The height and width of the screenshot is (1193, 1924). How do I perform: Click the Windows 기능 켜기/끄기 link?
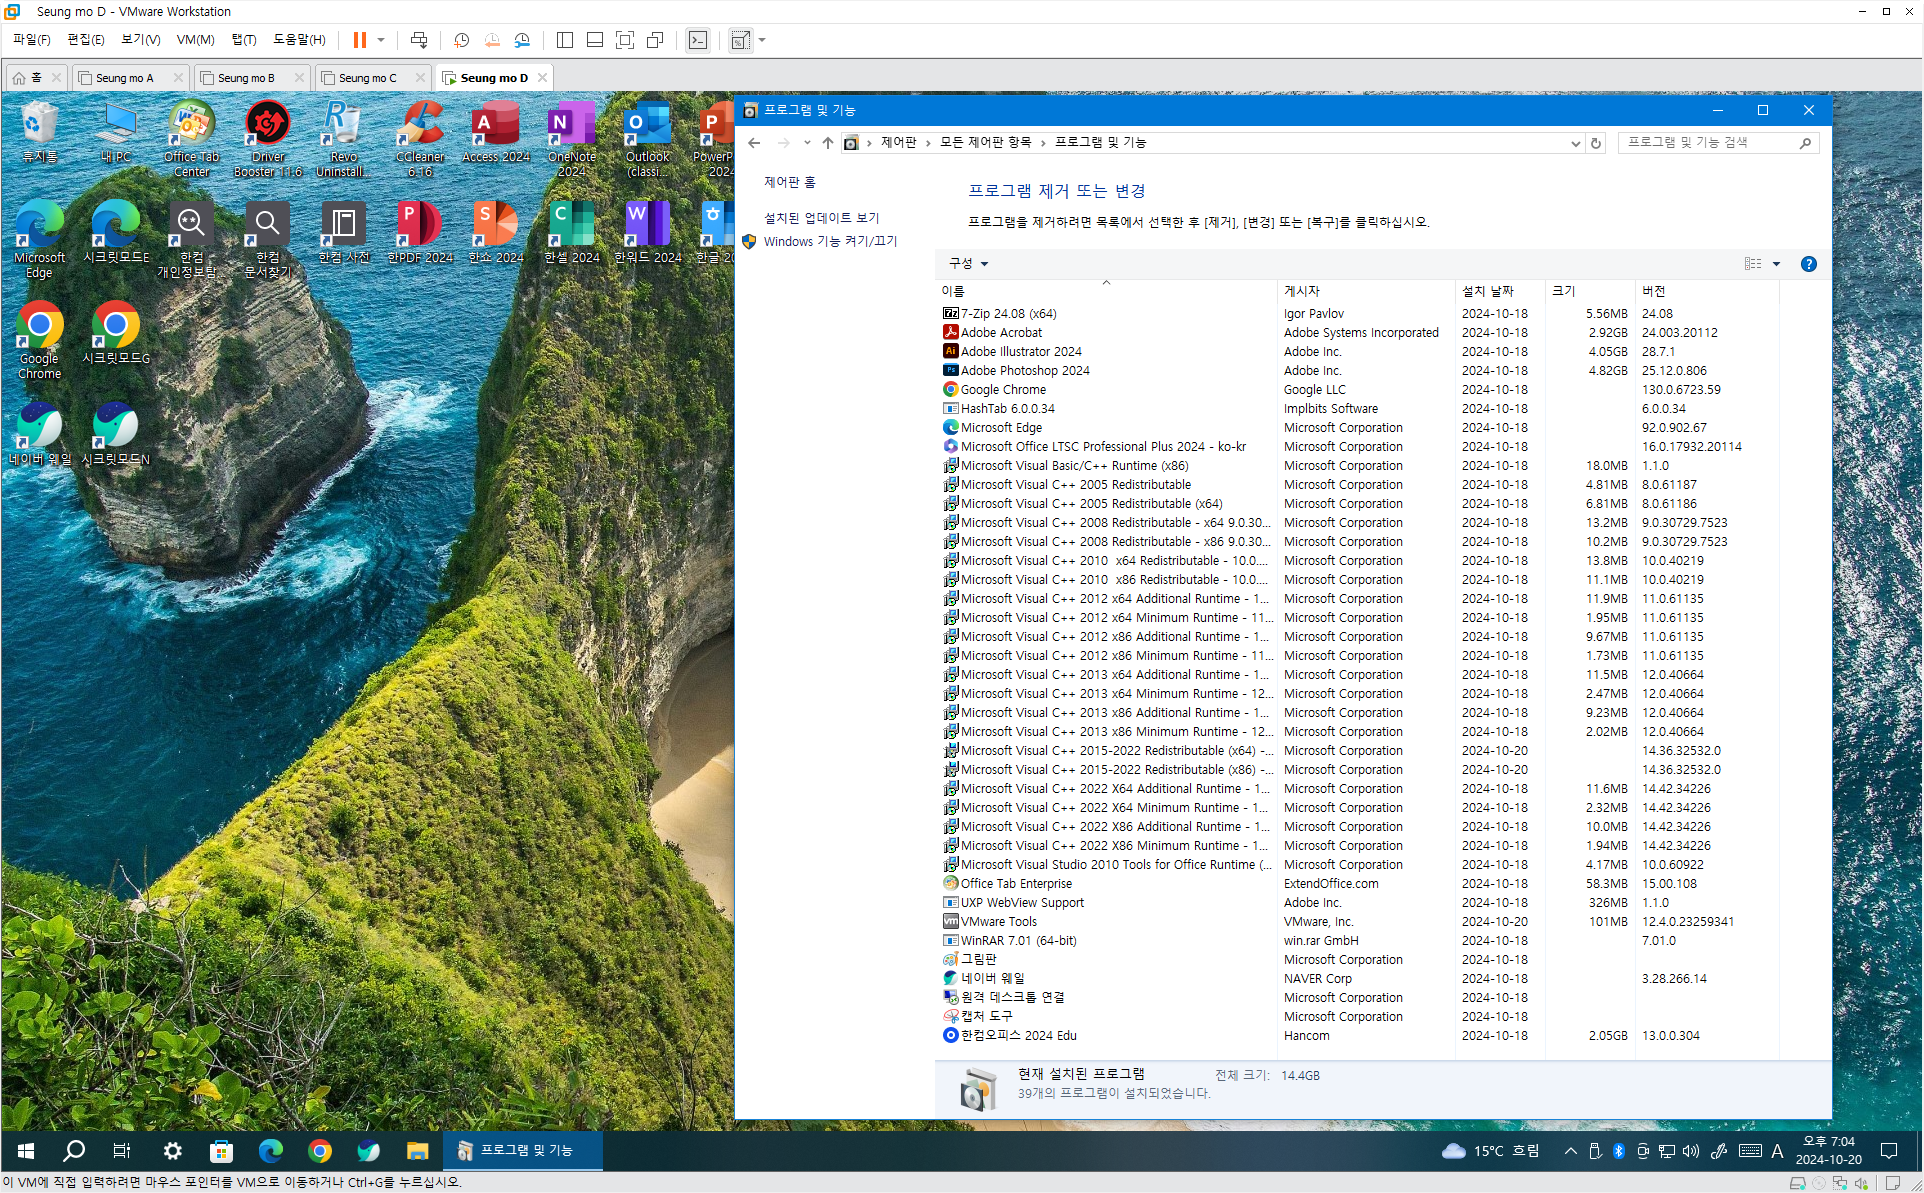pos(830,241)
